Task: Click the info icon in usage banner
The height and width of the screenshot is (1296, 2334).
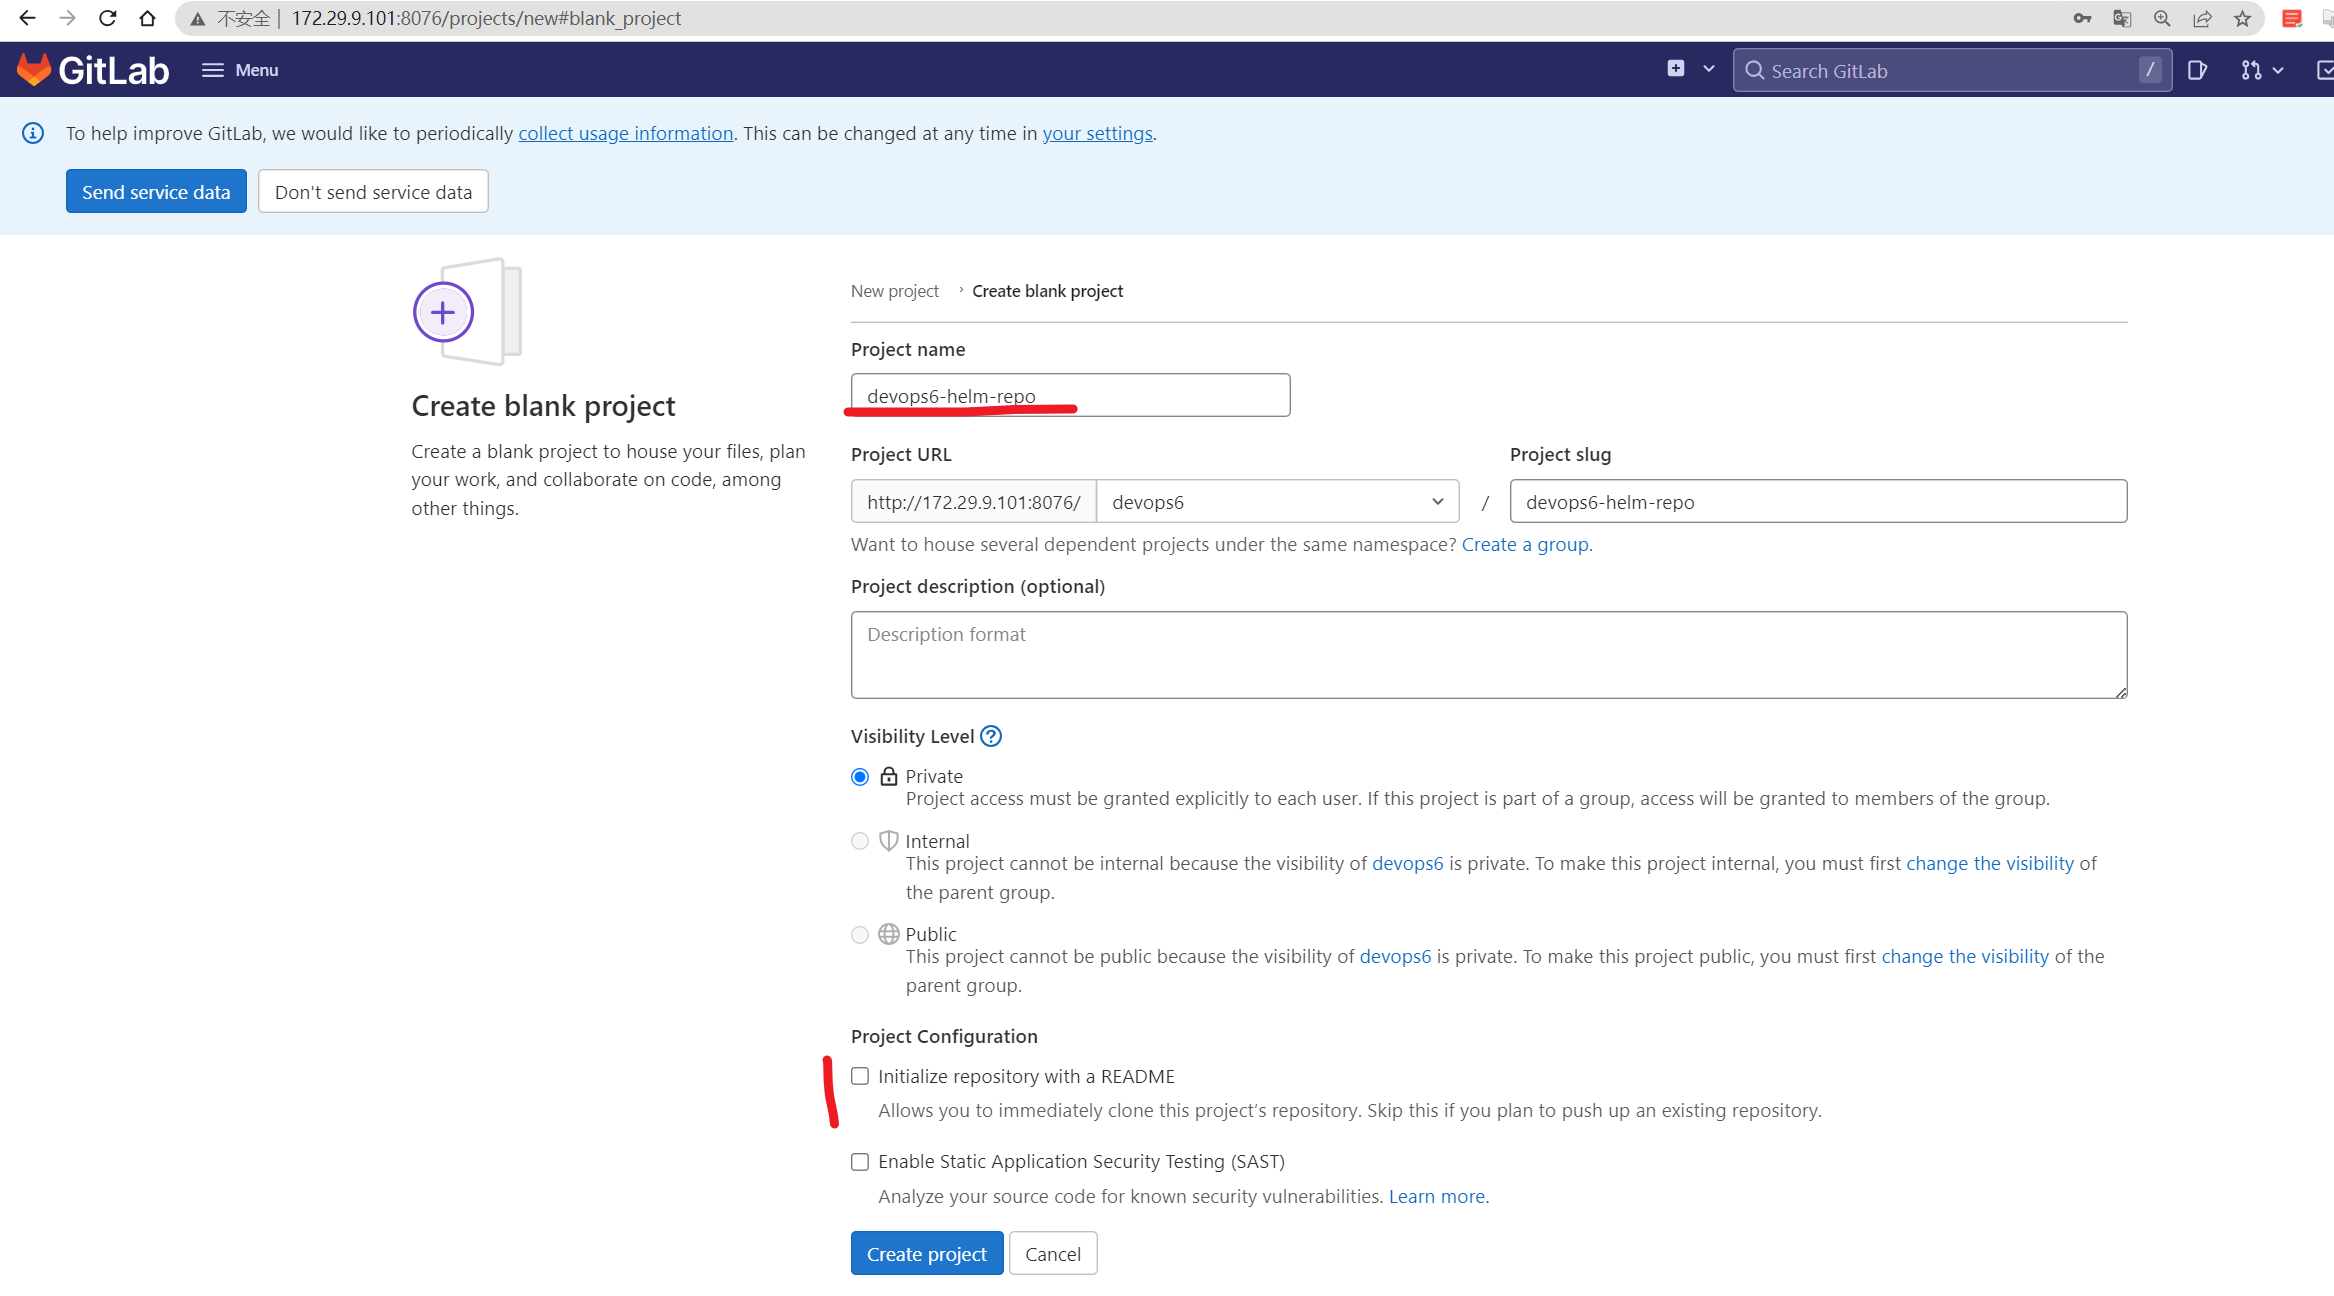Action: (33, 133)
